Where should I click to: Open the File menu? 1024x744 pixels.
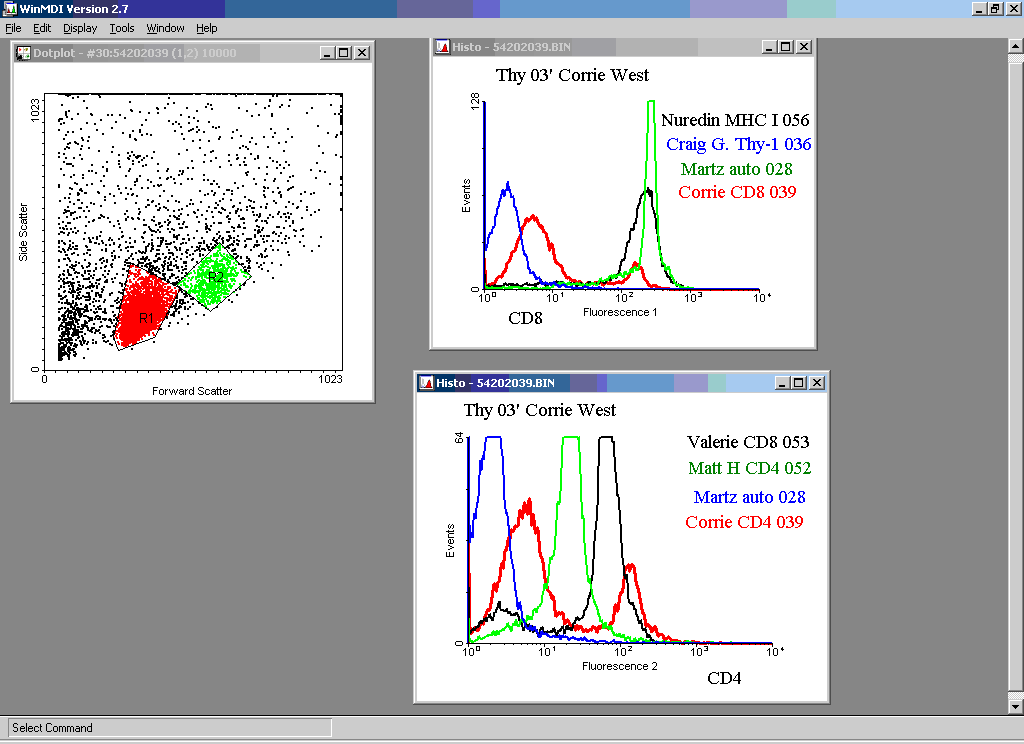13,28
